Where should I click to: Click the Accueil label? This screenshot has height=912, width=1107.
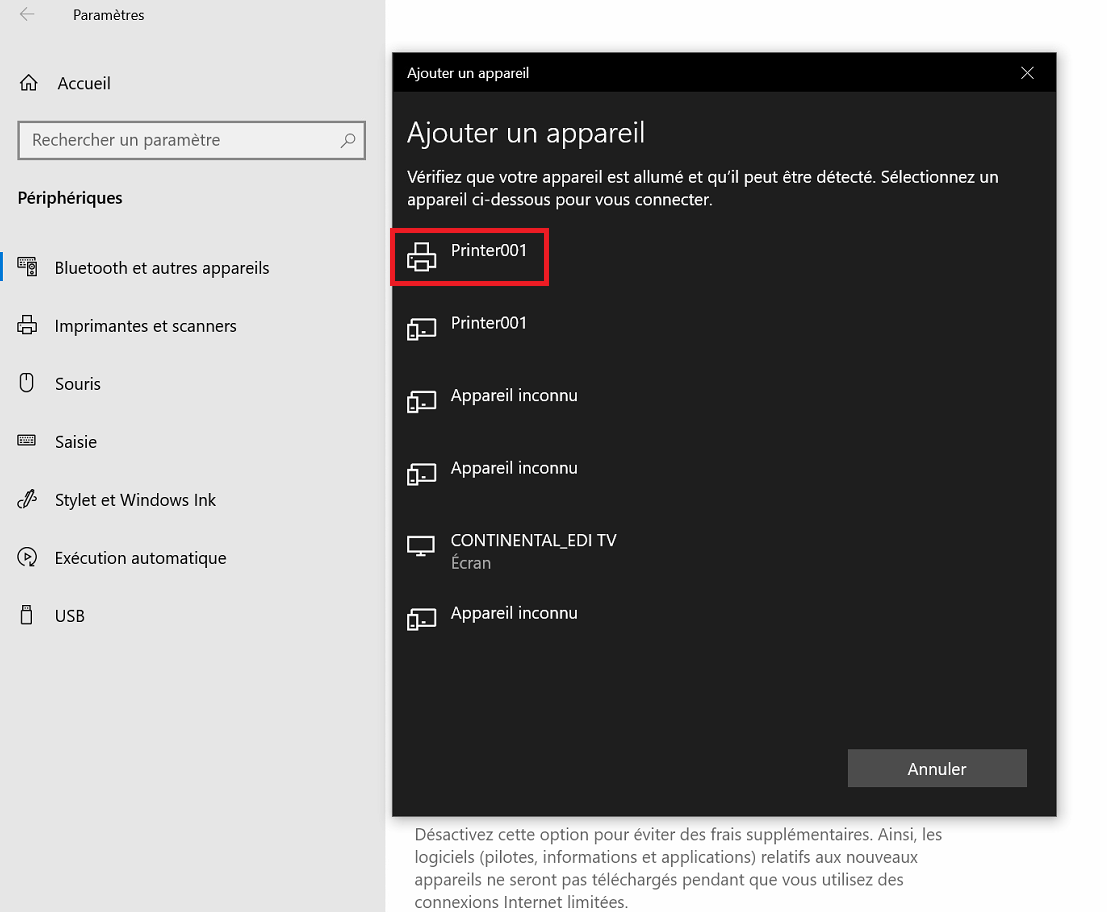[84, 83]
